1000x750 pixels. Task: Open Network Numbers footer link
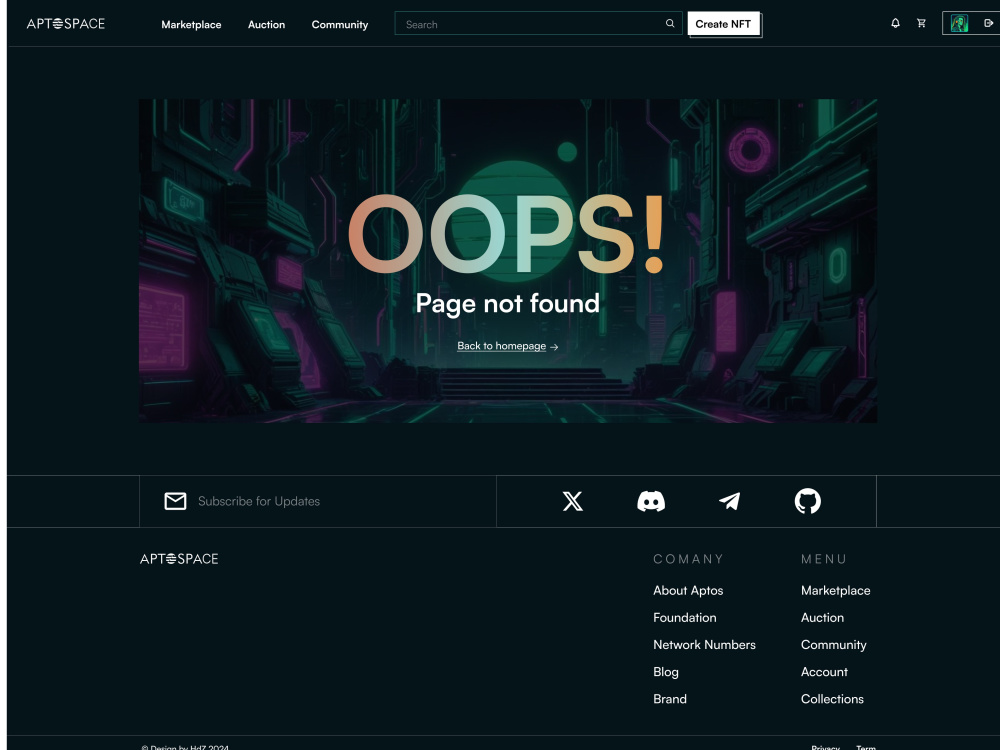tap(704, 645)
